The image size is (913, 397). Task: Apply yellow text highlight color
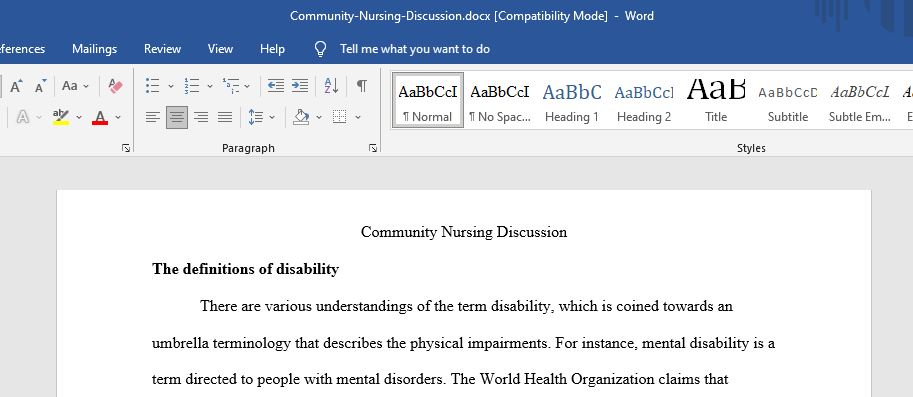coord(61,117)
